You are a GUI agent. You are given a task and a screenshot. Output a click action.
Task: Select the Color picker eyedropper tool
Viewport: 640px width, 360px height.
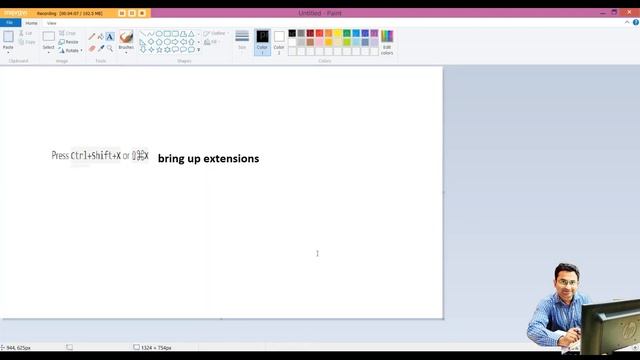click(101, 49)
